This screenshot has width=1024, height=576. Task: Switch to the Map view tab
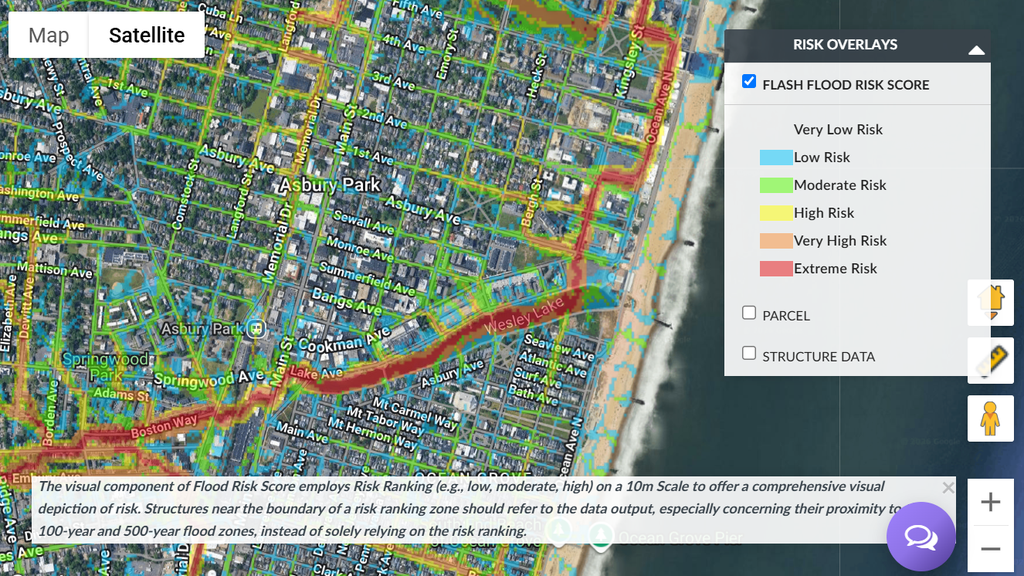tap(48, 35)
